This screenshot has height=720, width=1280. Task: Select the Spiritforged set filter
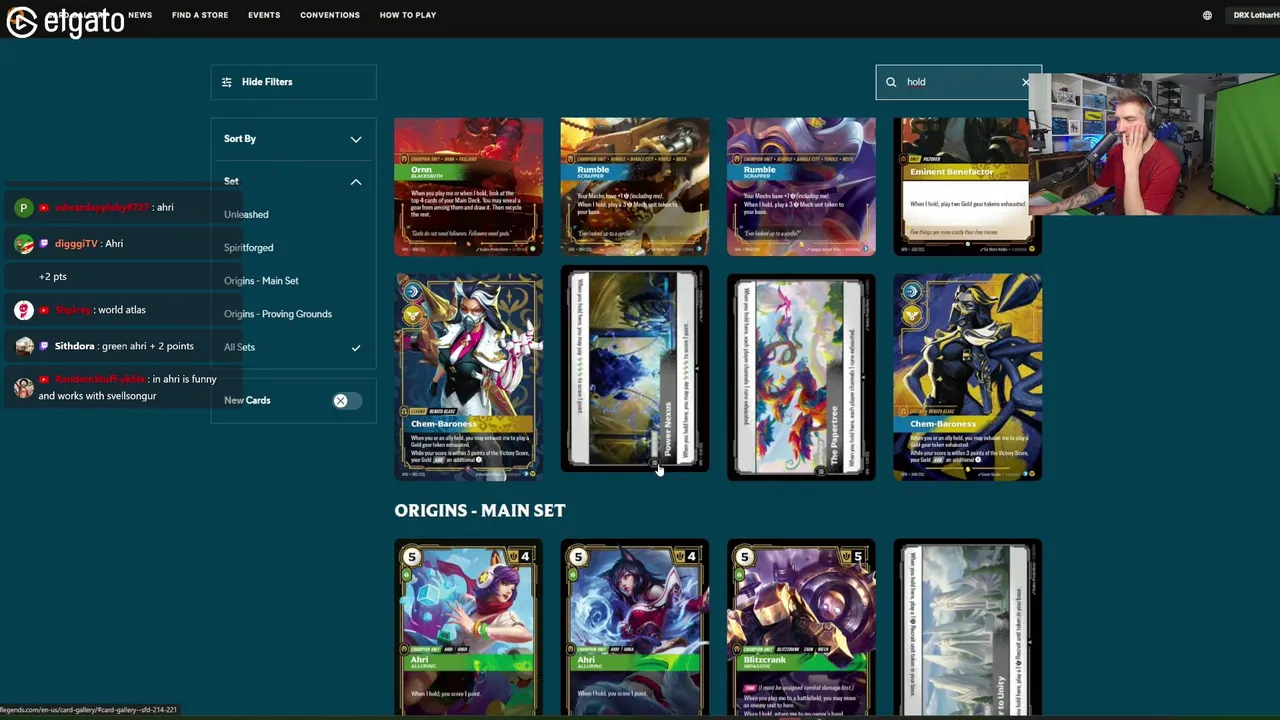tap(248, 247)
